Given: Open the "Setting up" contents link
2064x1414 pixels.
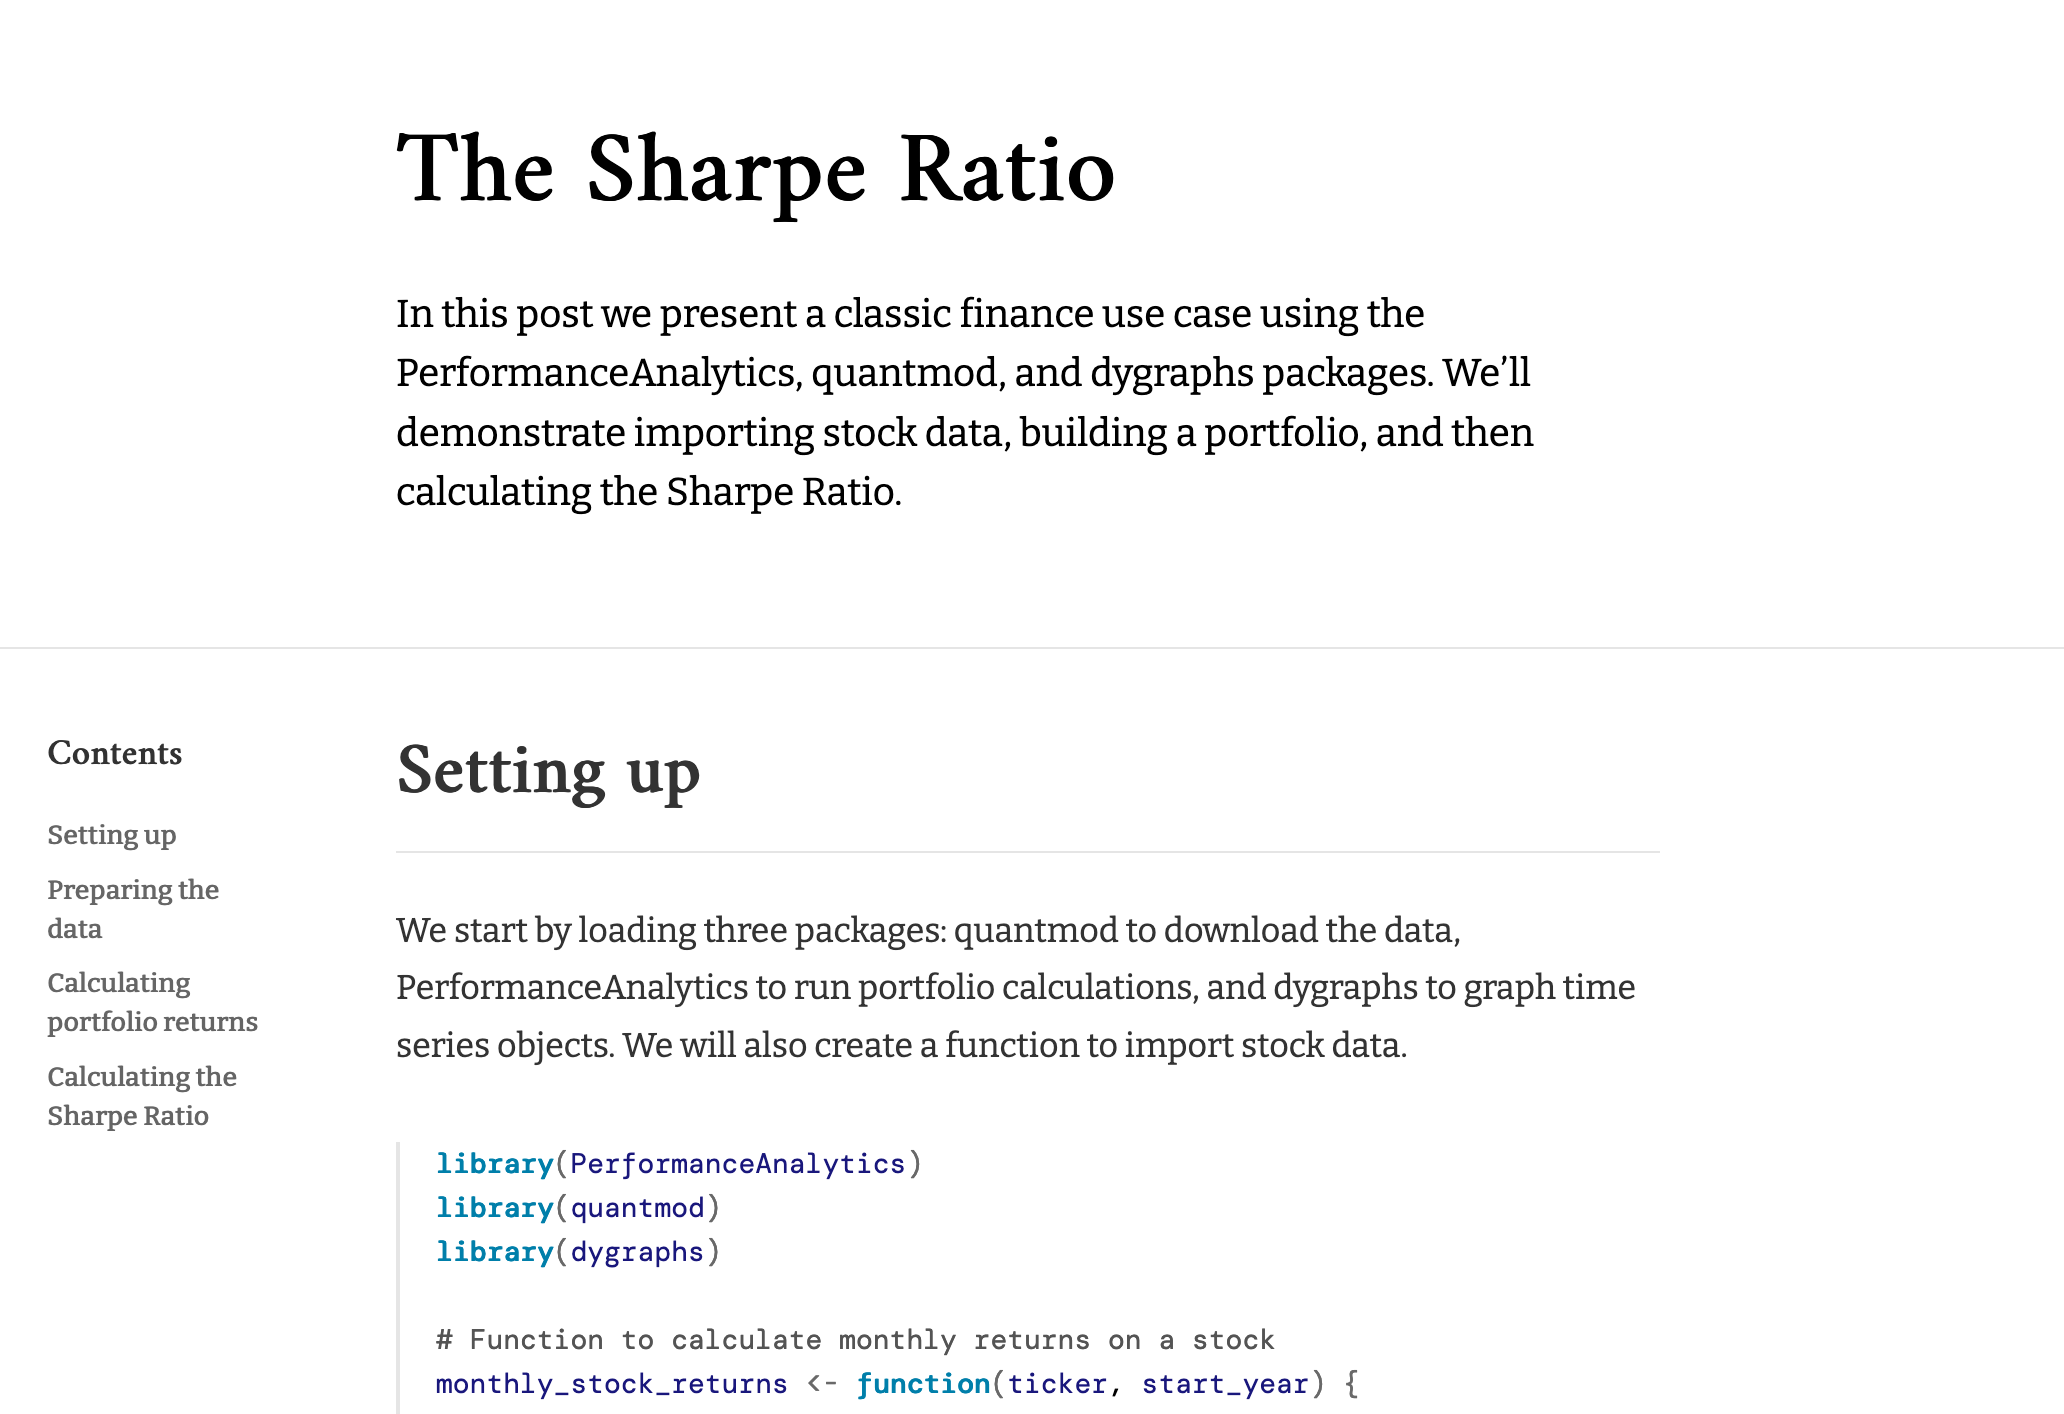Looking at the screenshot, I should pyautogui.click(x=111, y=835).
